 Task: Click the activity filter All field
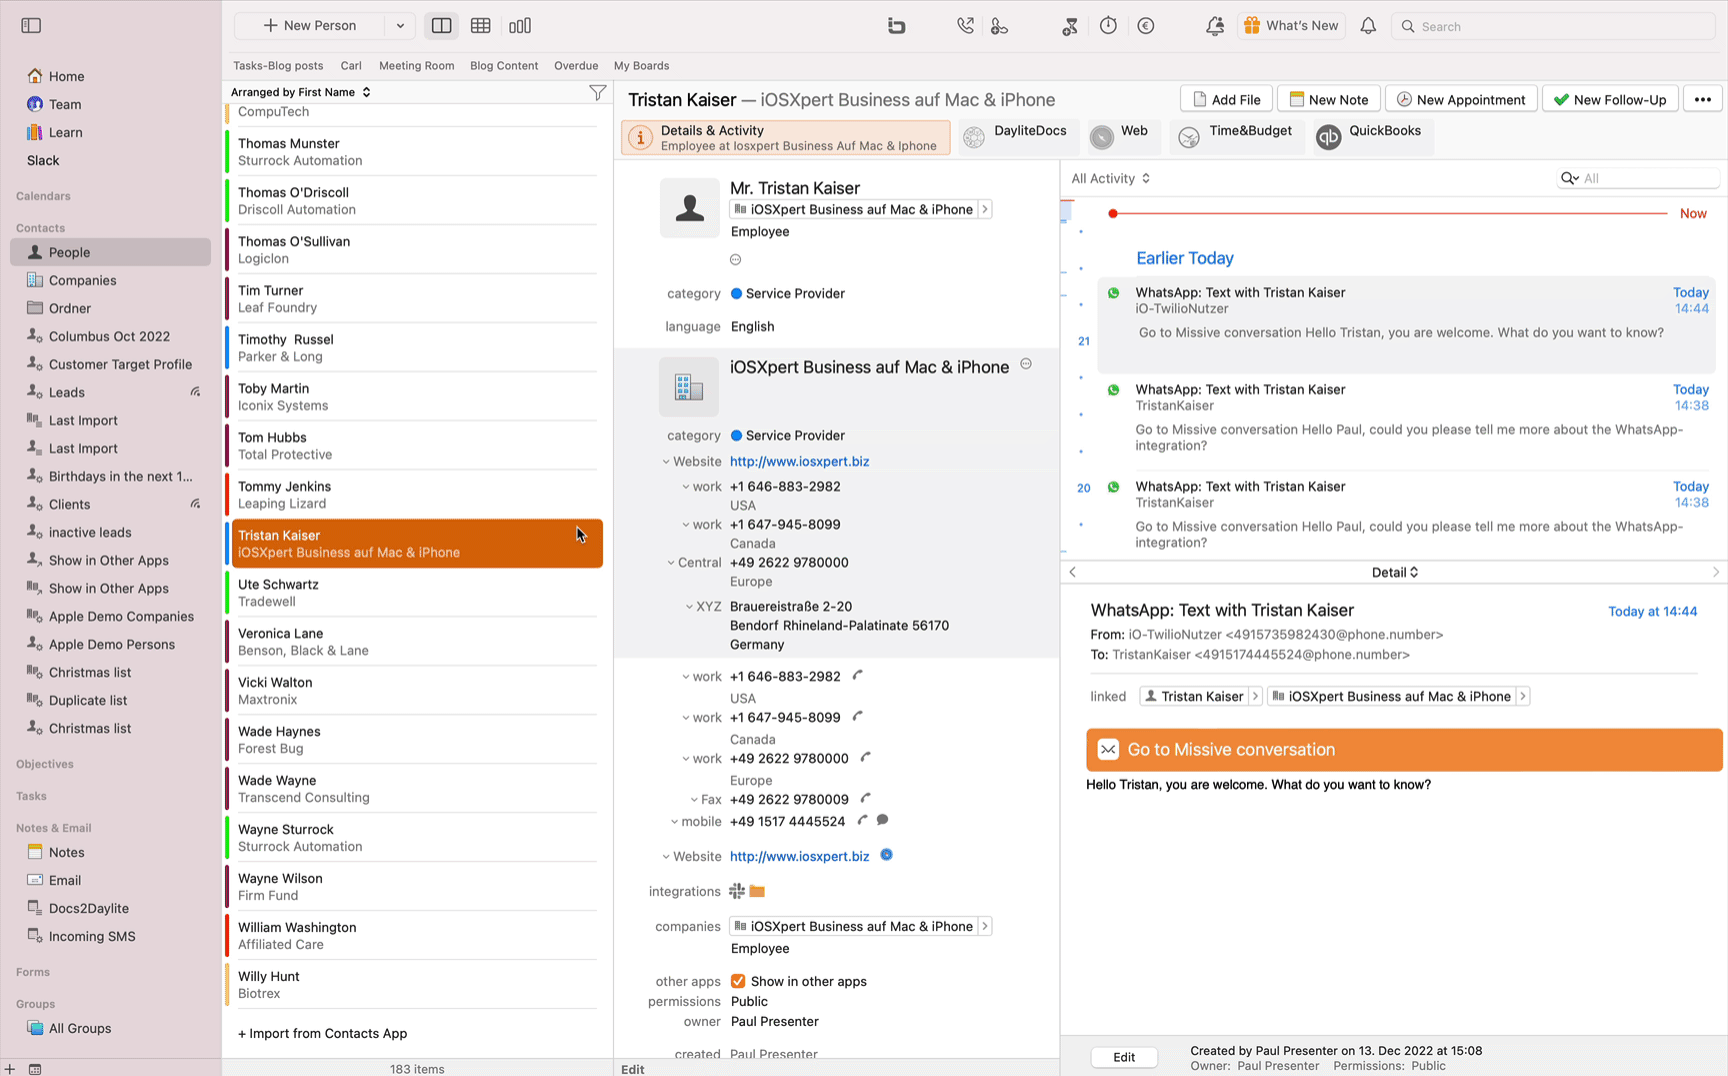coord(1640,178)
